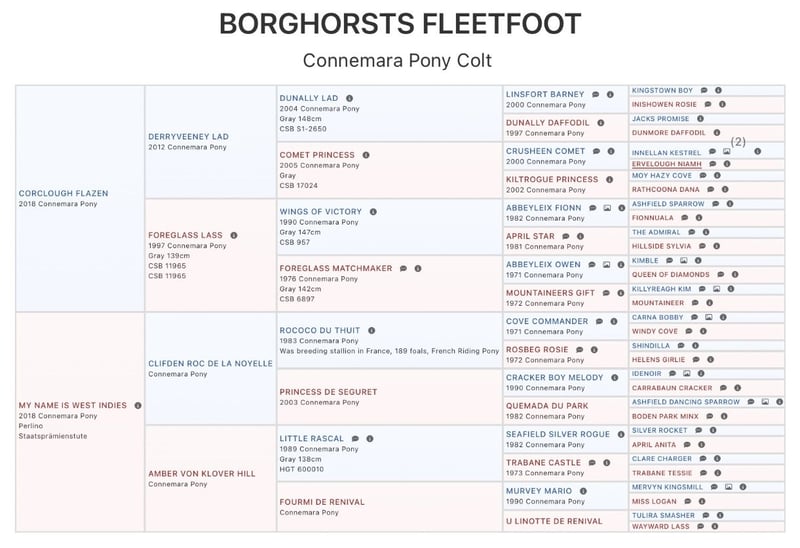Open Ervelough Niamh underlined link
This screenshot has width=800, height=548.
pos(666,163)
